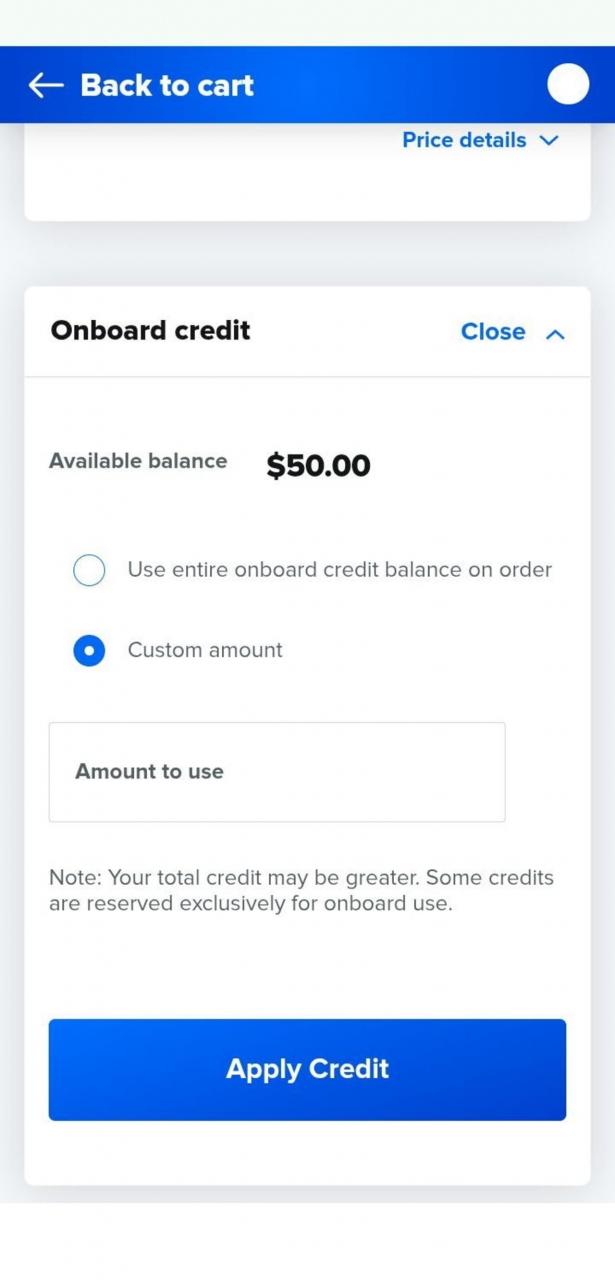Click the 'Use entire onboard credit balance' label
Screen dimensions: 615x1280
coord(339,570)
